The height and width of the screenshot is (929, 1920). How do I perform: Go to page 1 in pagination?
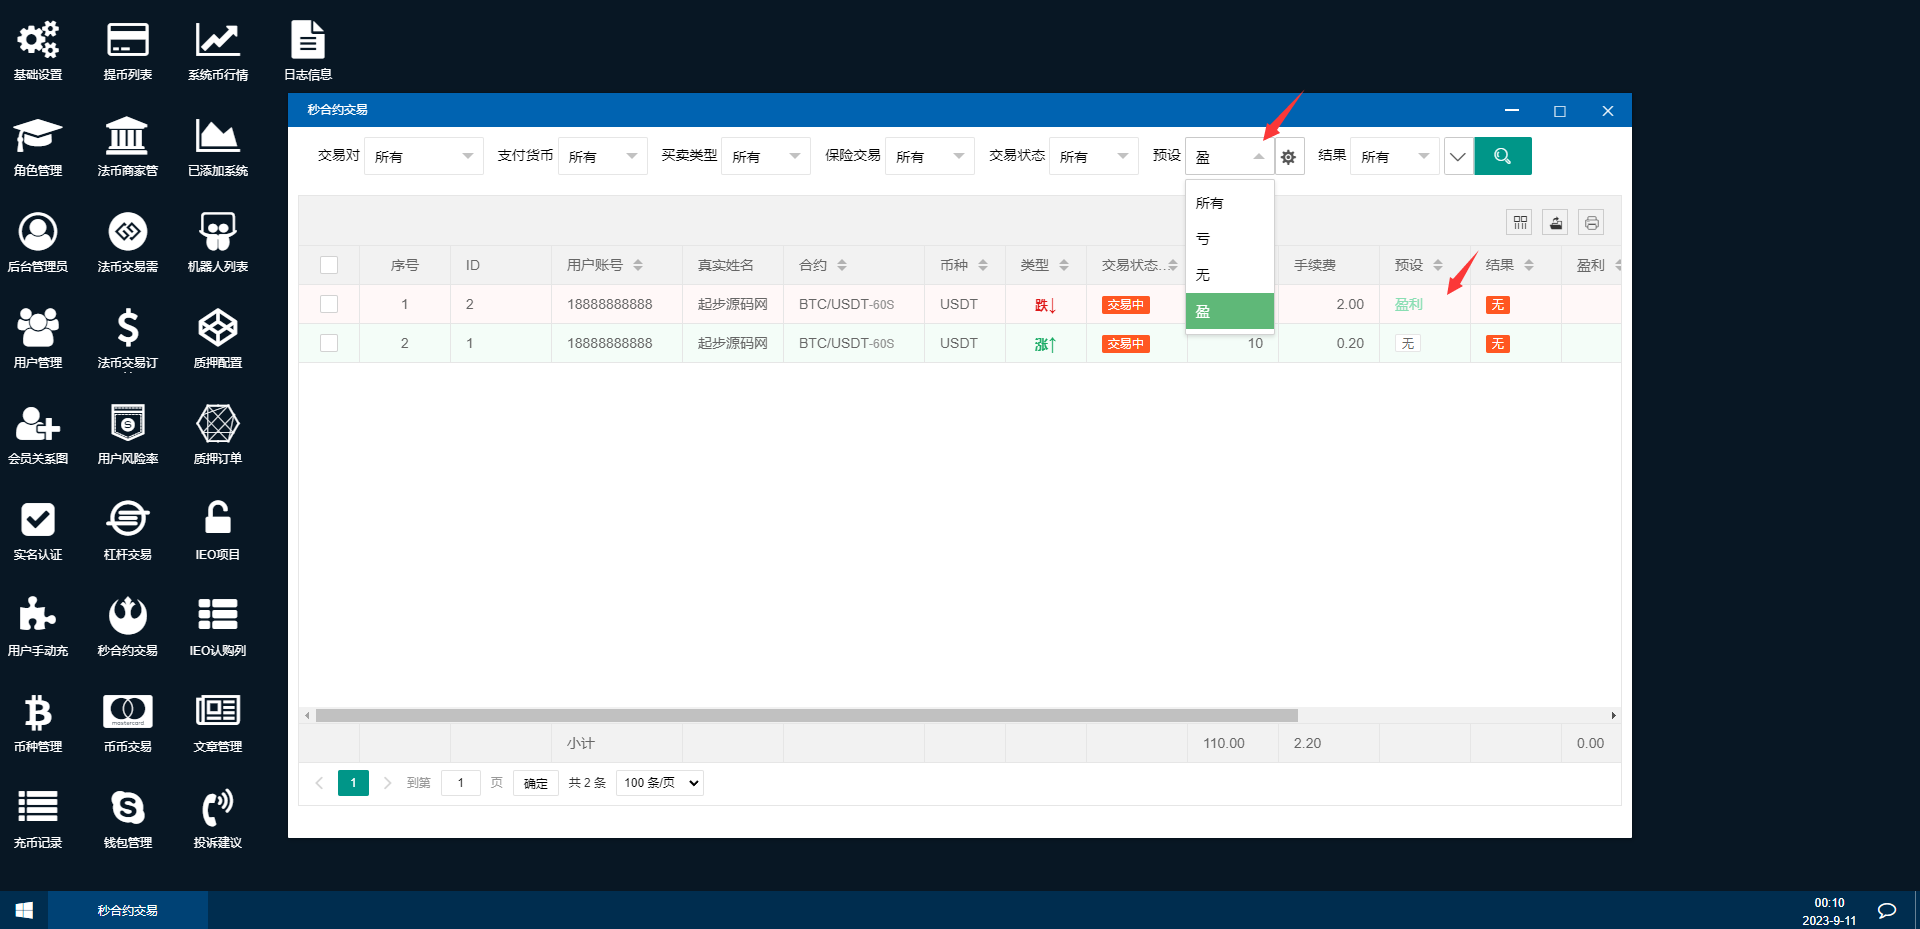coord(353,783)
